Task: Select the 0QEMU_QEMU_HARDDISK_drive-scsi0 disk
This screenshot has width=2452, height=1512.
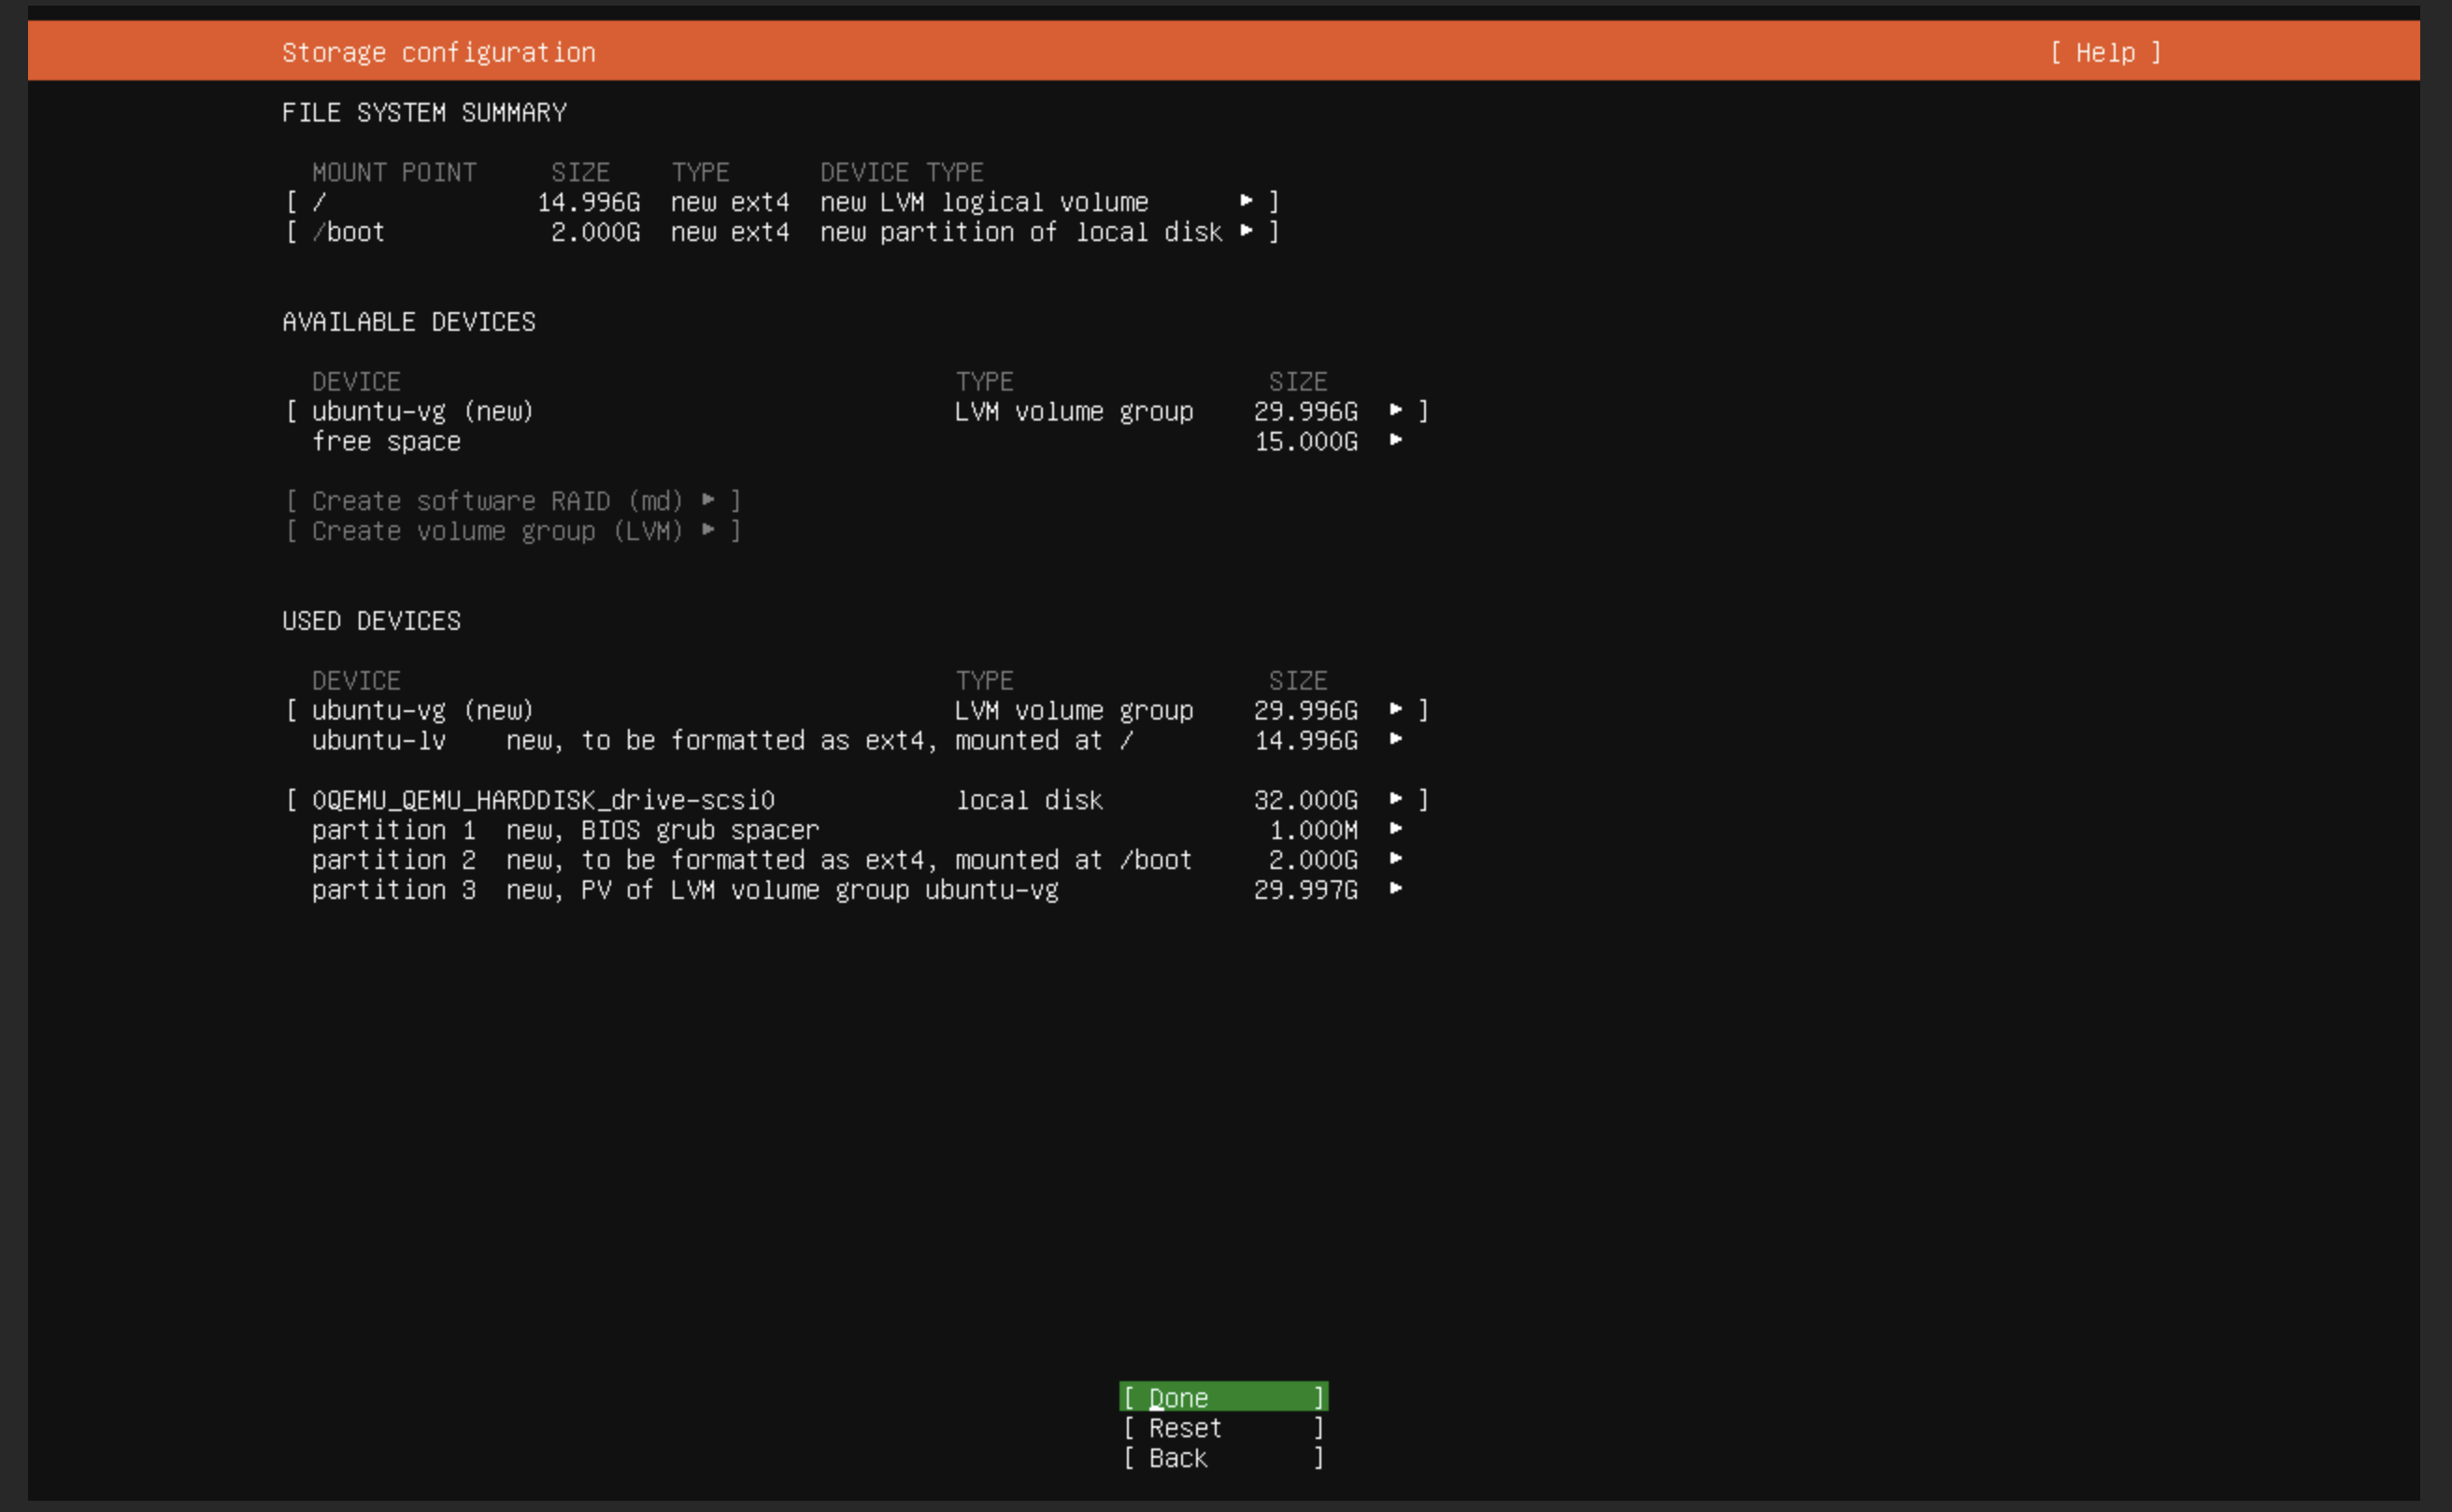Action: click(x=857, y=799)
